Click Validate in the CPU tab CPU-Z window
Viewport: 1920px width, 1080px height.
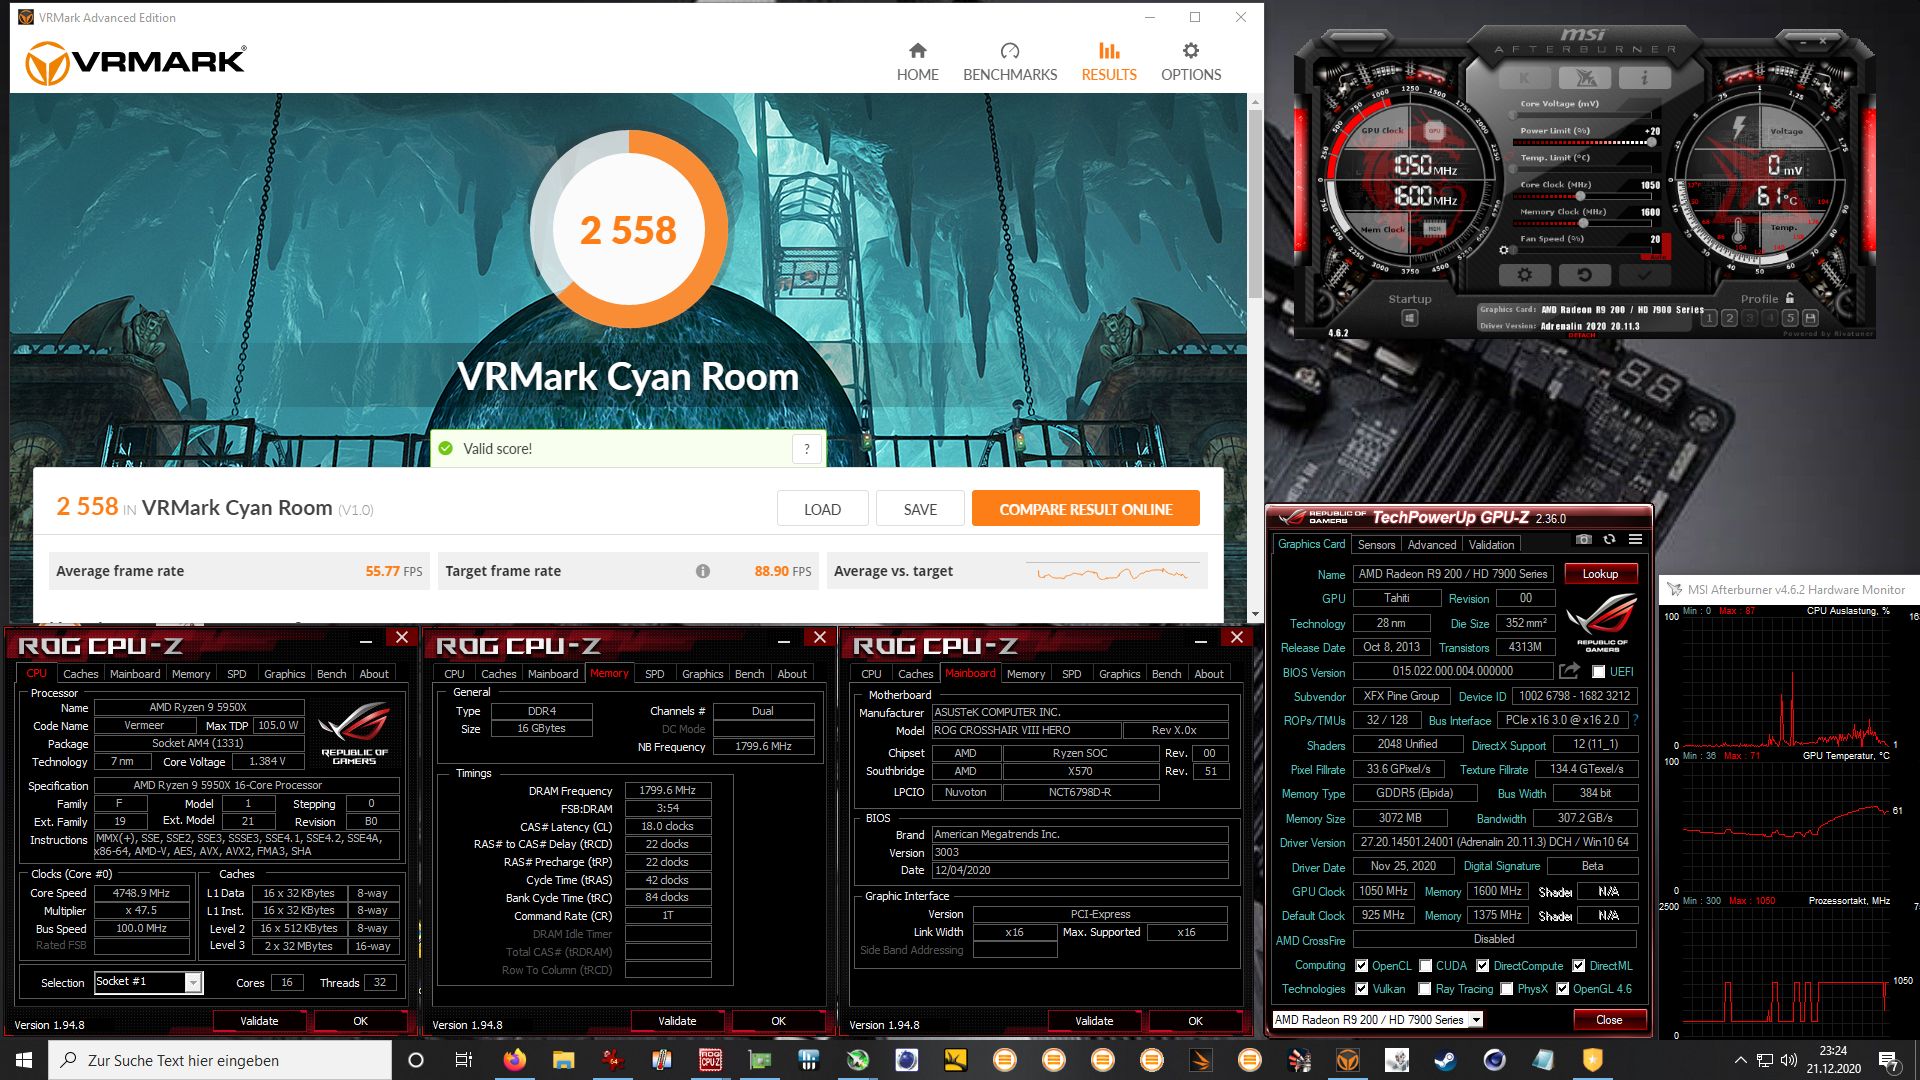pos(259,1021)
